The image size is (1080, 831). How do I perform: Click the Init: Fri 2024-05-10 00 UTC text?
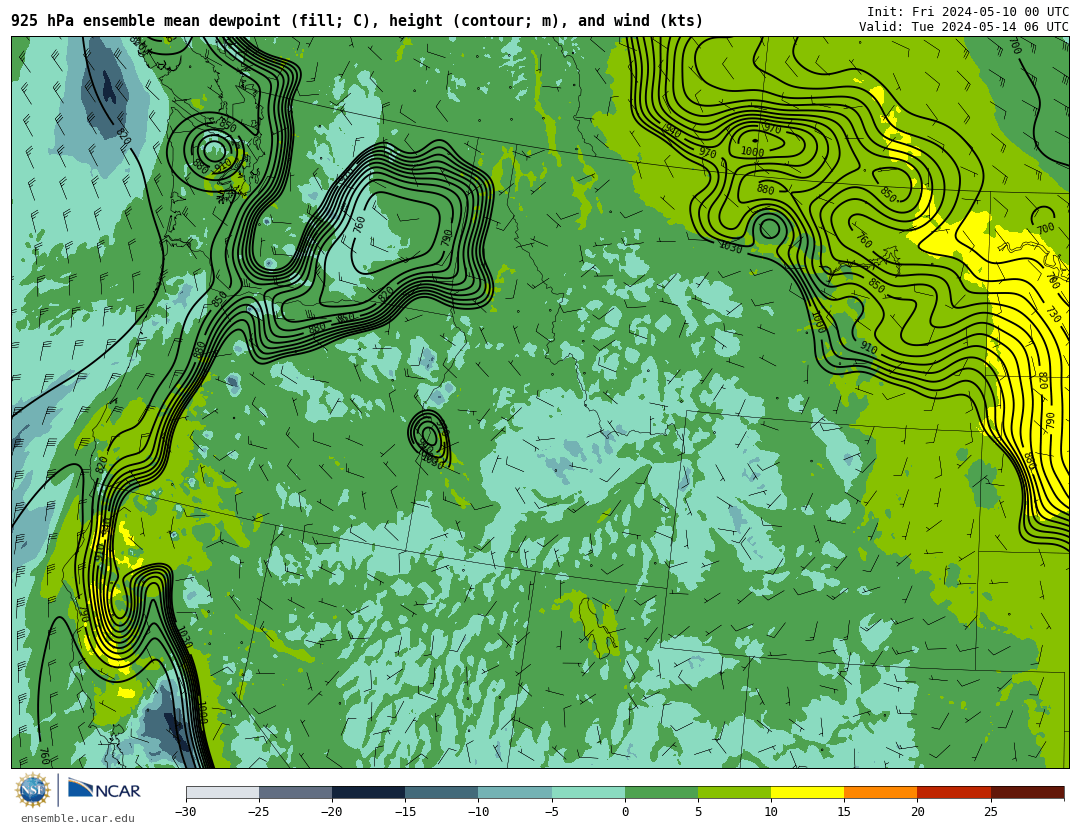click(x=967, y=12)
